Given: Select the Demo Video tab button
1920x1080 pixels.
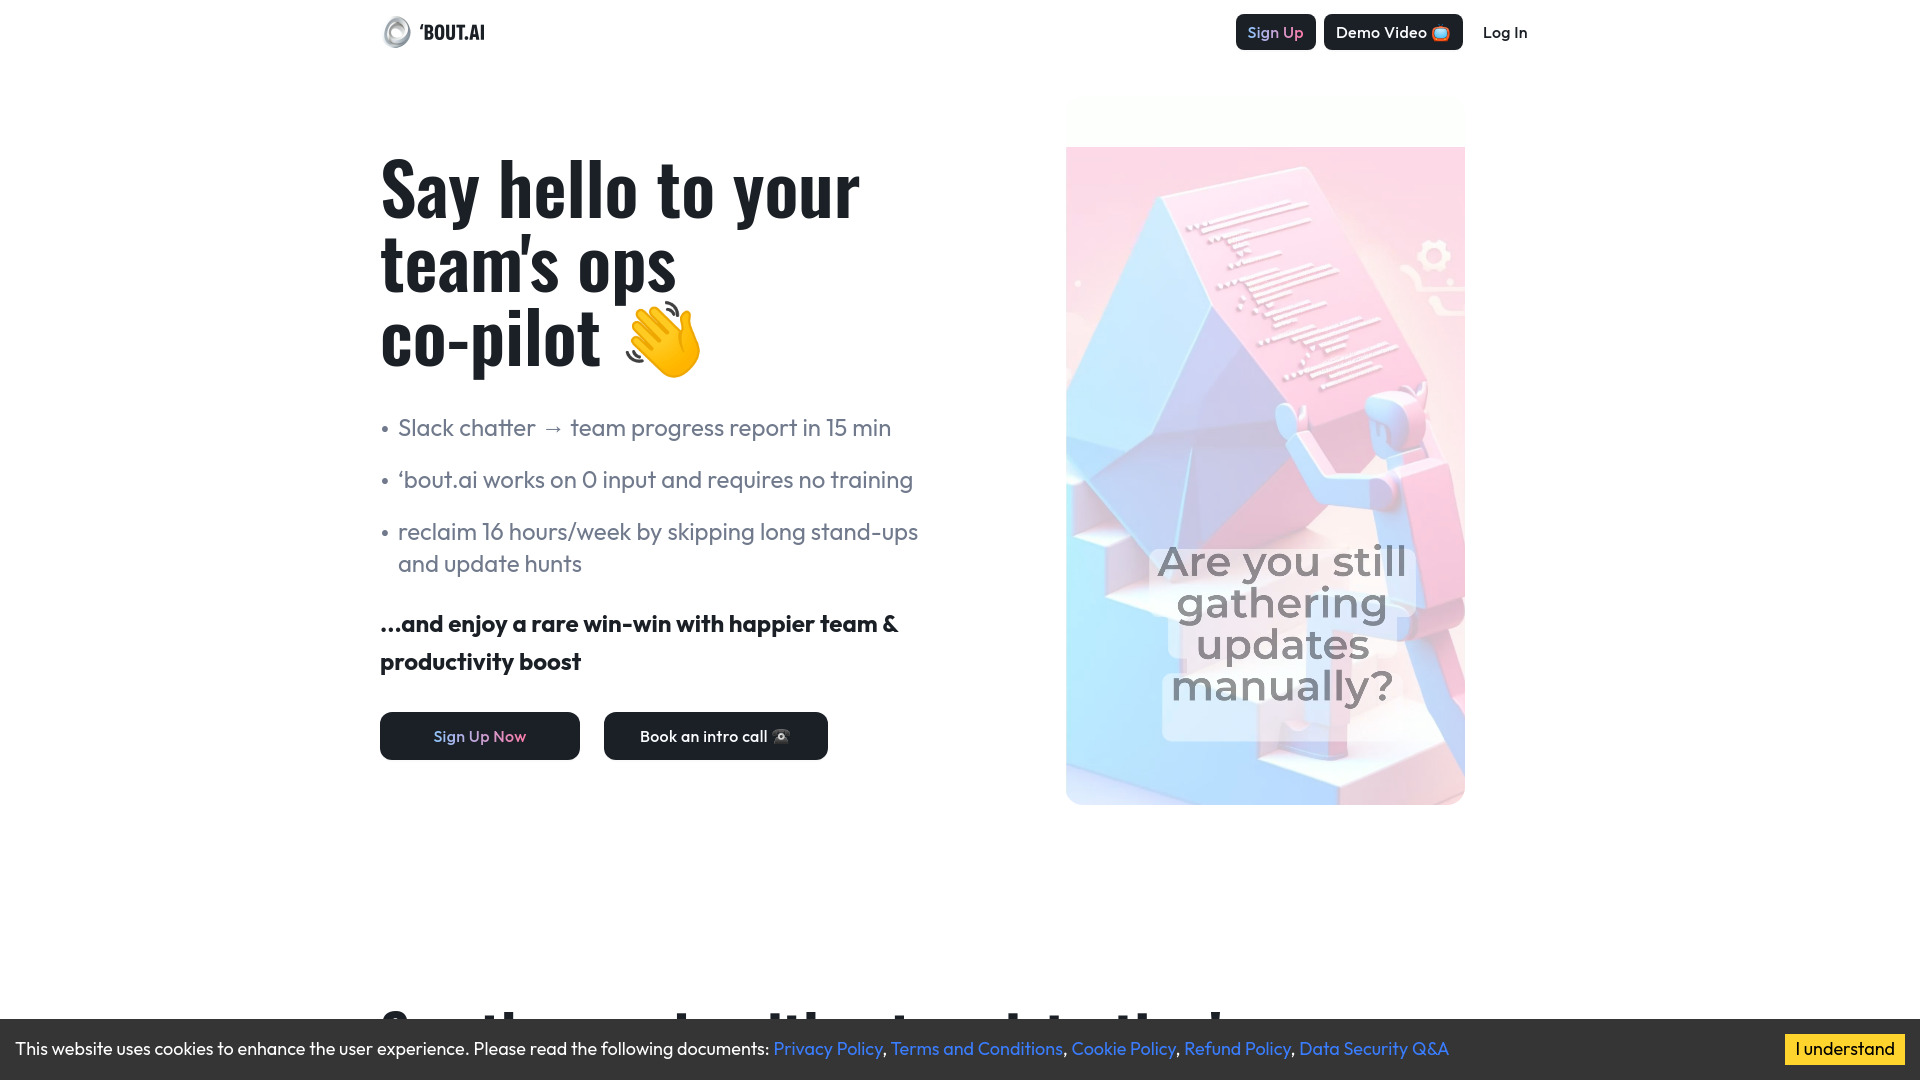Looking at the screenshot, I should [x=1393, y=32].
